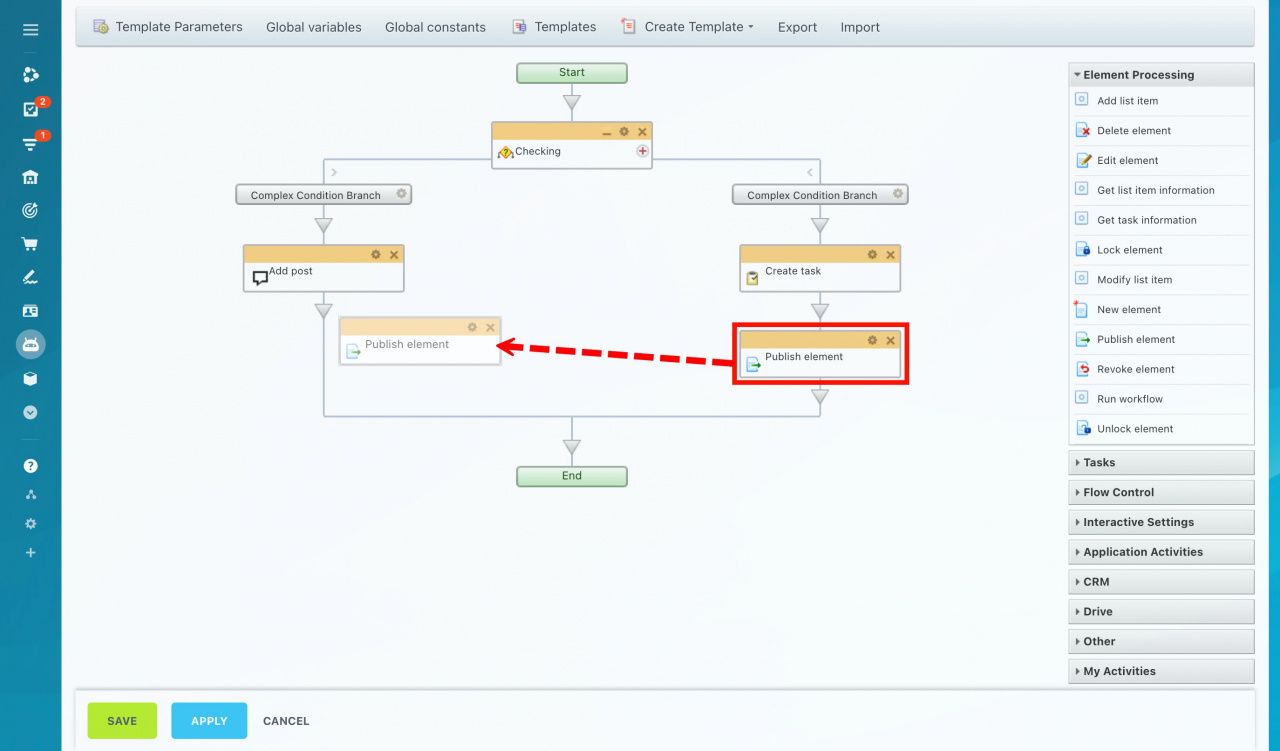Screen dimensions: 1280x751
Task: Select the Add list item activity
Action: tap(1161, 101)
